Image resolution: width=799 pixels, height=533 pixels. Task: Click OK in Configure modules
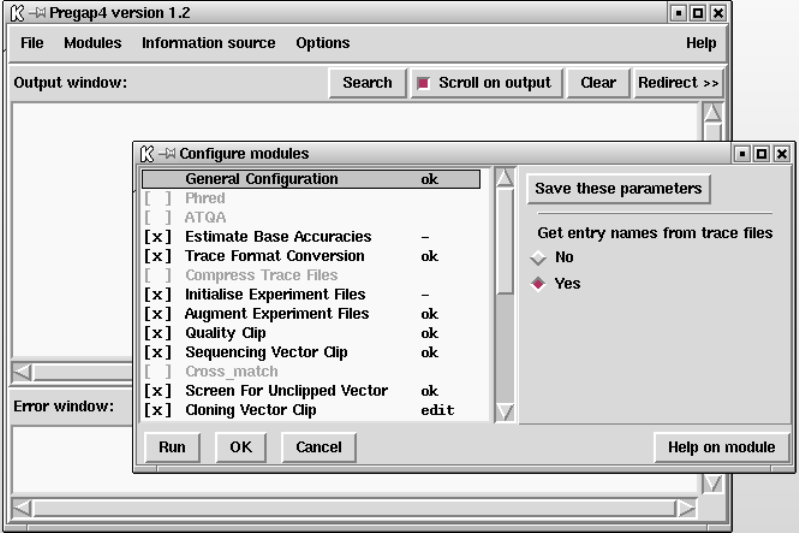[x=241, y=447]
